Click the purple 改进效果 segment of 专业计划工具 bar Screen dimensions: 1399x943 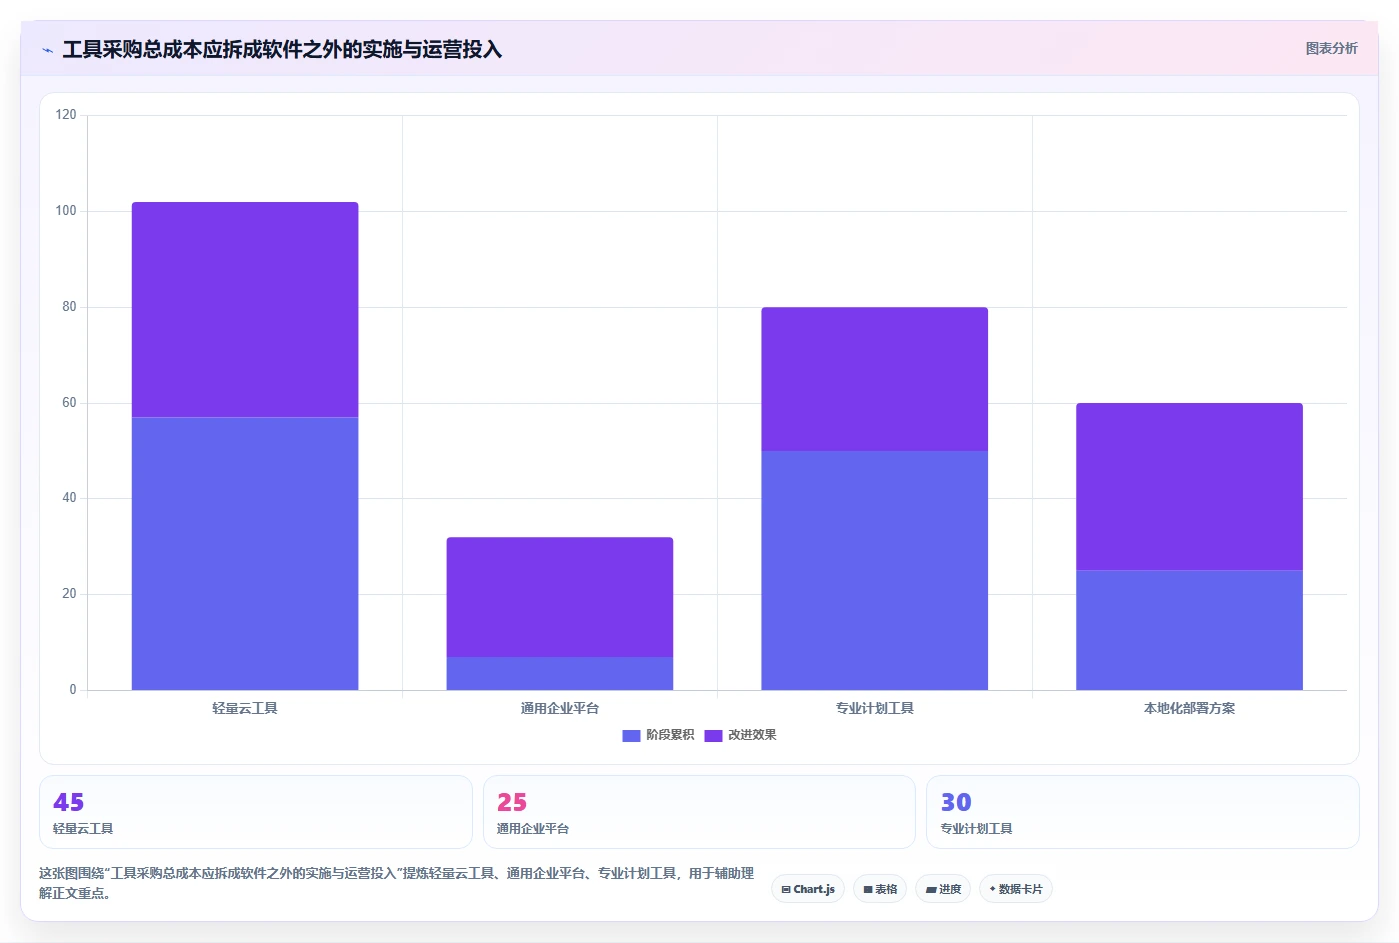(x=875, y=379)
